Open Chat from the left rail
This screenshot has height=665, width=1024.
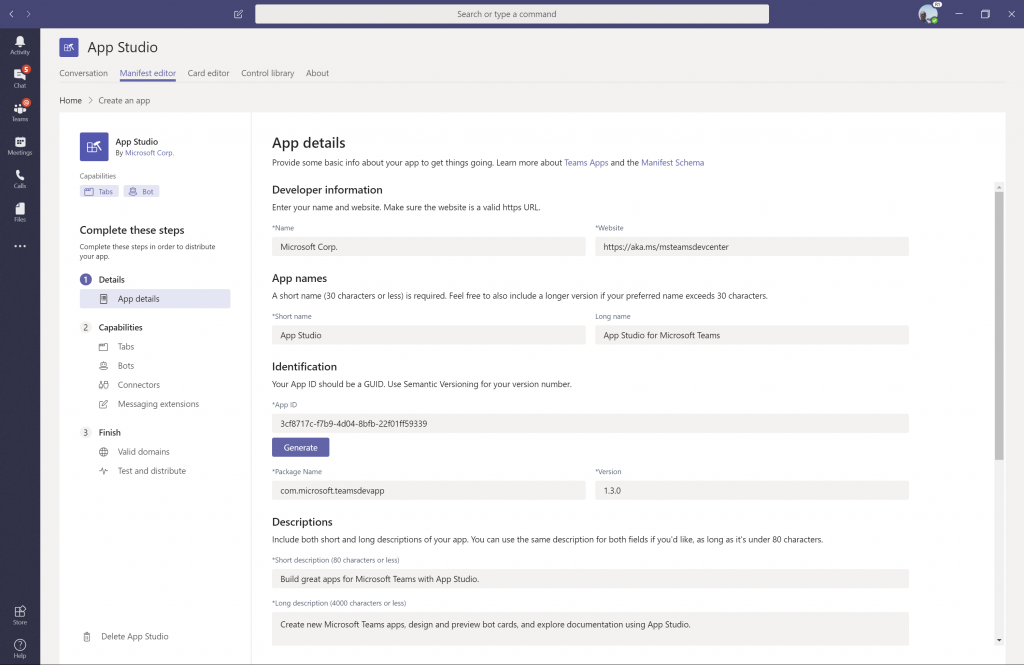click(19, 77)
